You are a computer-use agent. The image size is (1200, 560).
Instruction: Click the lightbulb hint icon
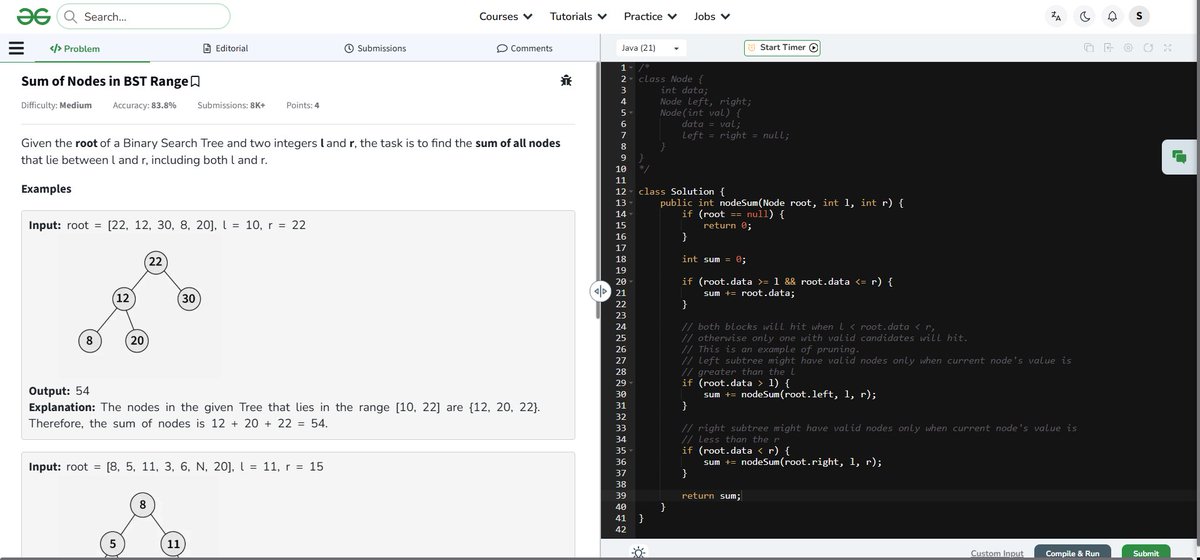[639, 552]
